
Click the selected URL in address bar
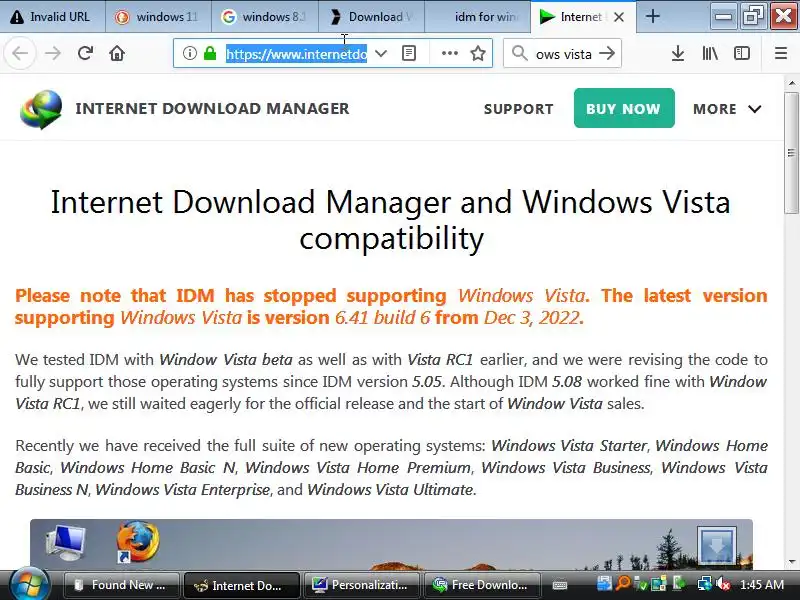pyautogui.click(x=296, y=54)
